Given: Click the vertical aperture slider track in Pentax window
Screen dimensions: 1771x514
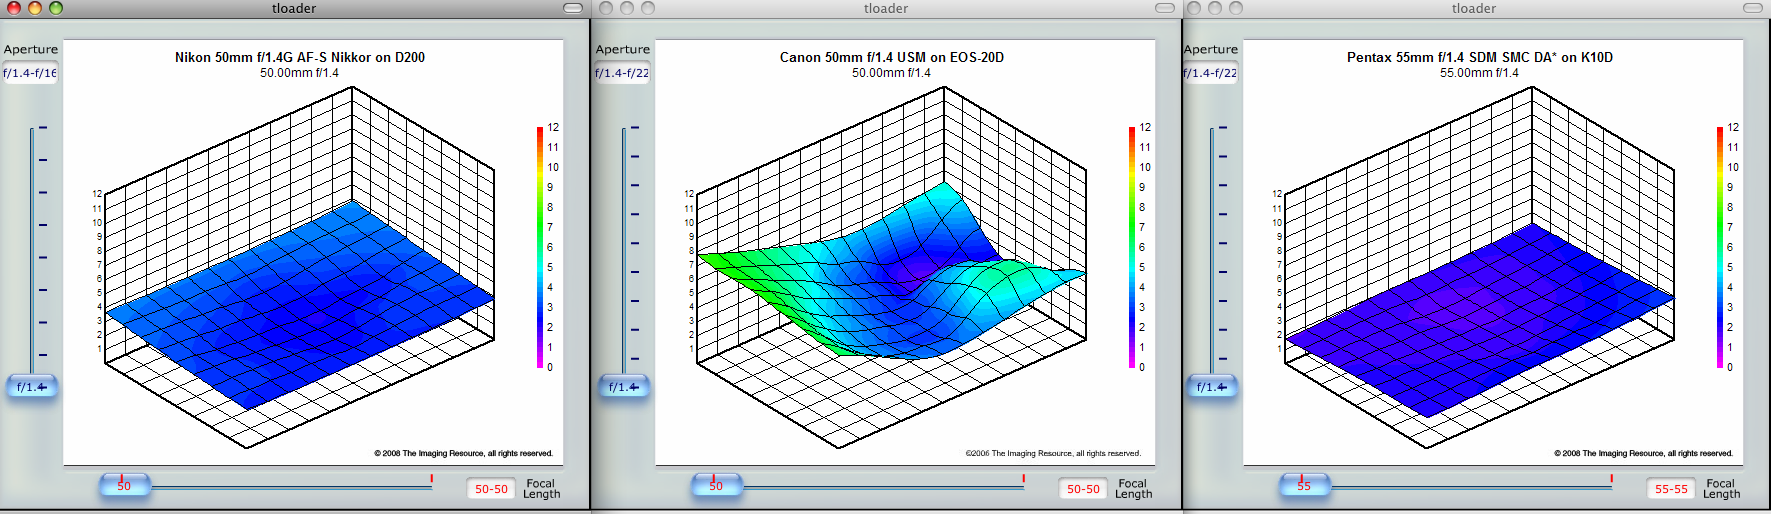Looking at the screenshot, I should 1212,250.
